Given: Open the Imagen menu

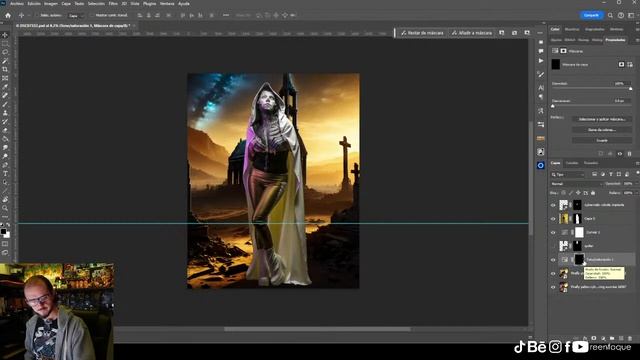Looking at the screenshot, I should coord(51,4).
